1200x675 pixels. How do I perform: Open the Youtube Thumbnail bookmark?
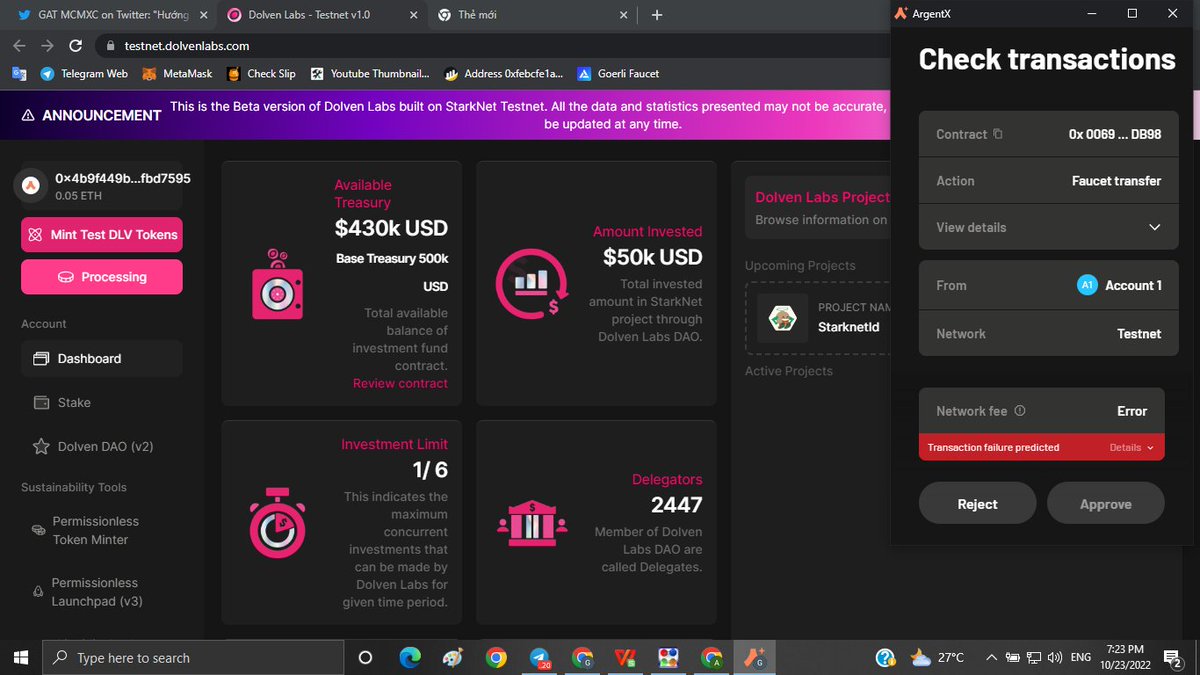(370, 73)
